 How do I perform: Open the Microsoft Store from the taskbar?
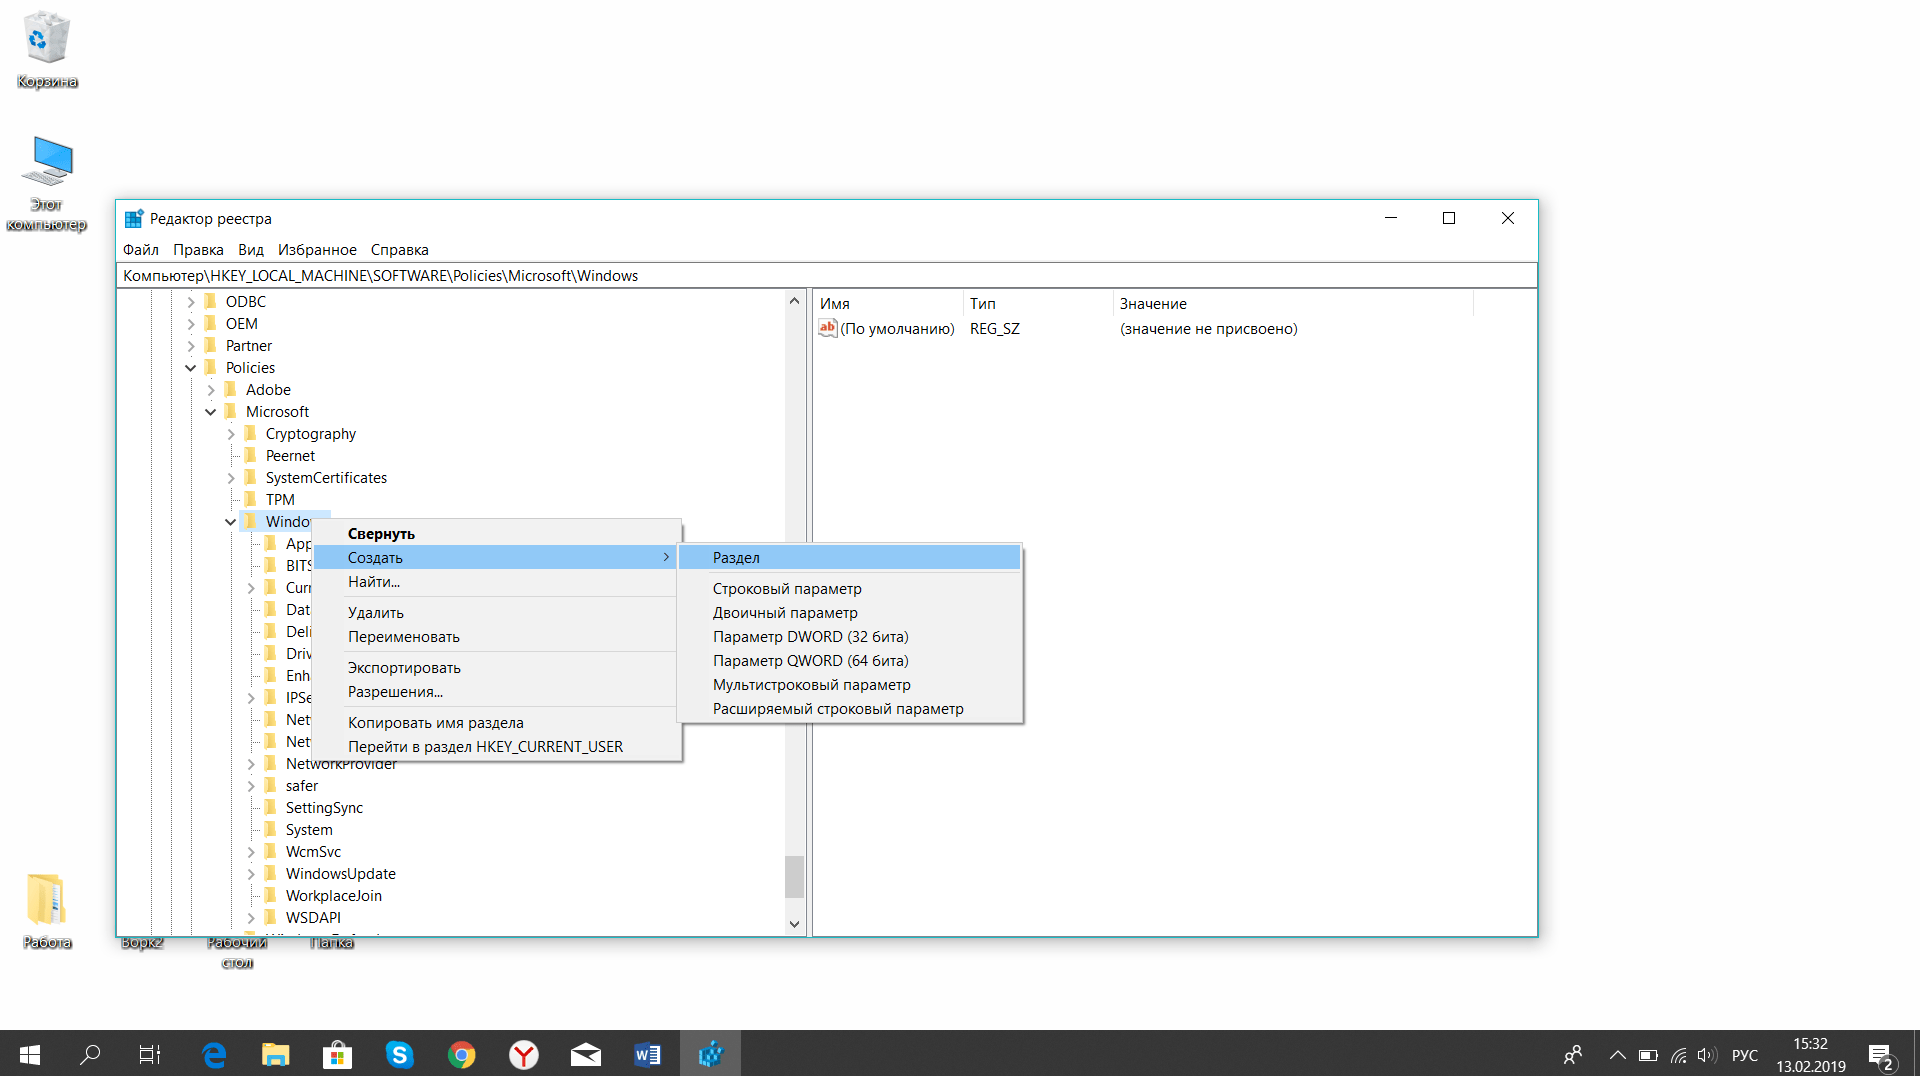point(337,1054)
